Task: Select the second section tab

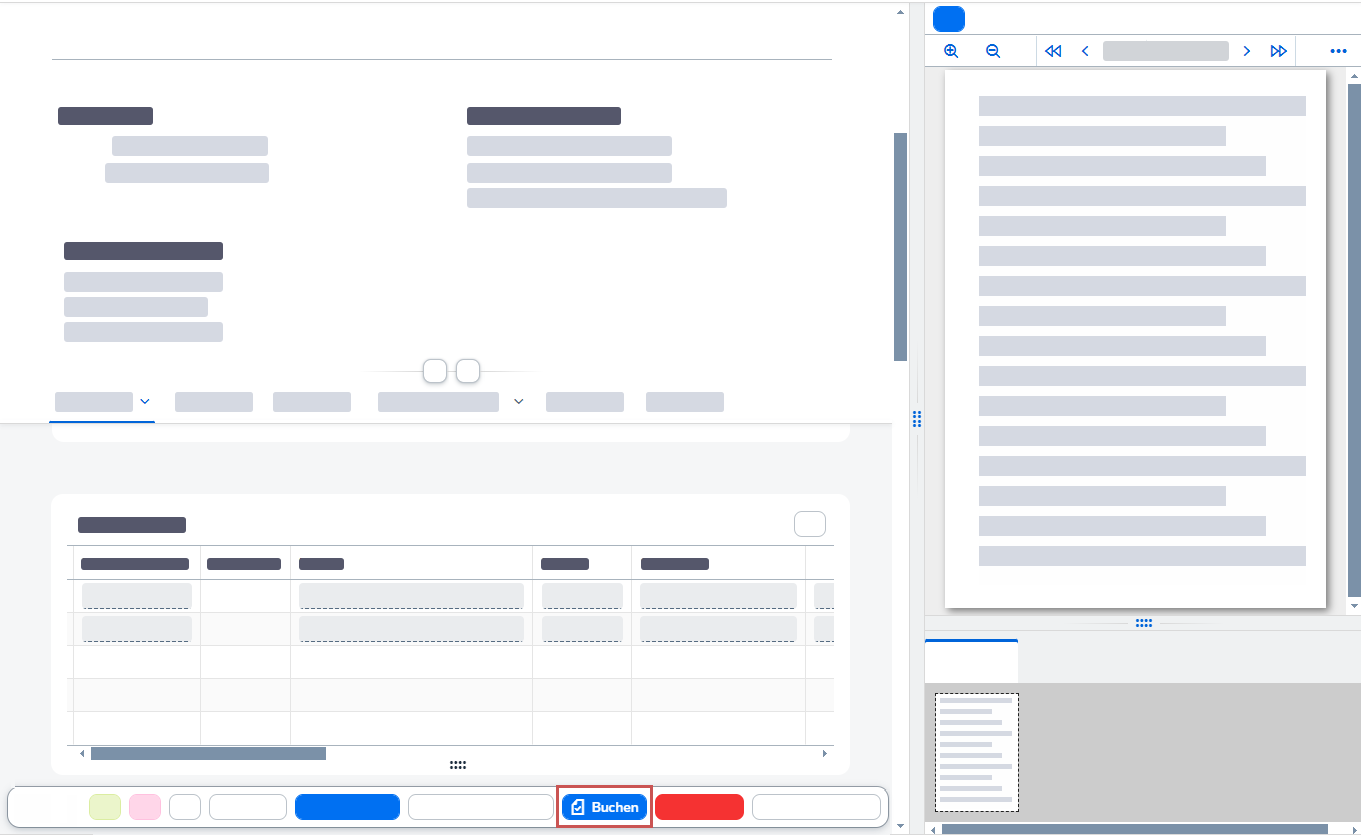Action: 214,402
